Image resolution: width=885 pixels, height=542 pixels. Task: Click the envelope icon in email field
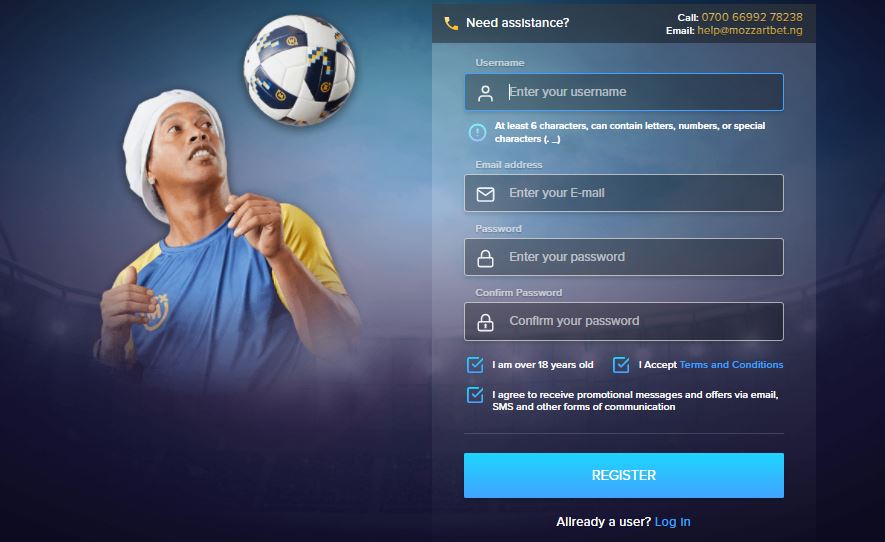485,194
